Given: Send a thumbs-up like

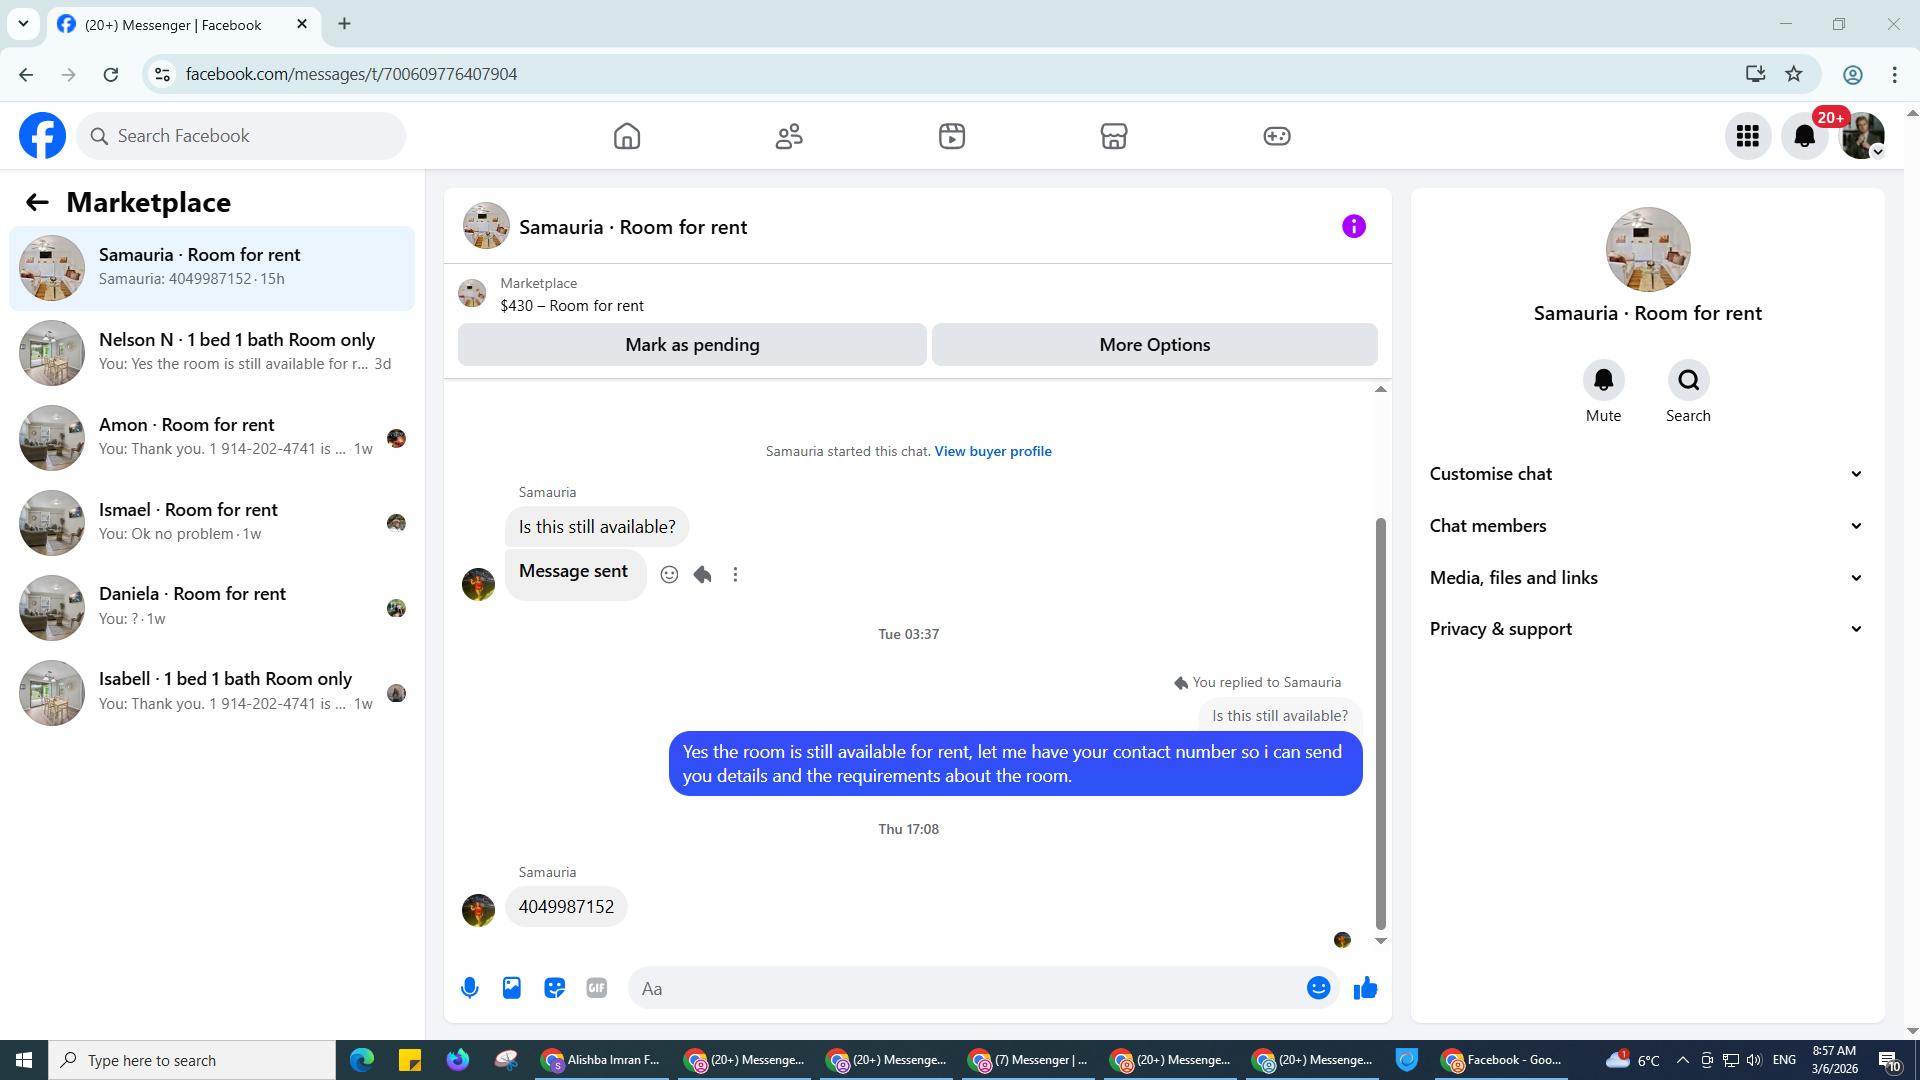Looking at the screenshot, I should coord(1365,988).
